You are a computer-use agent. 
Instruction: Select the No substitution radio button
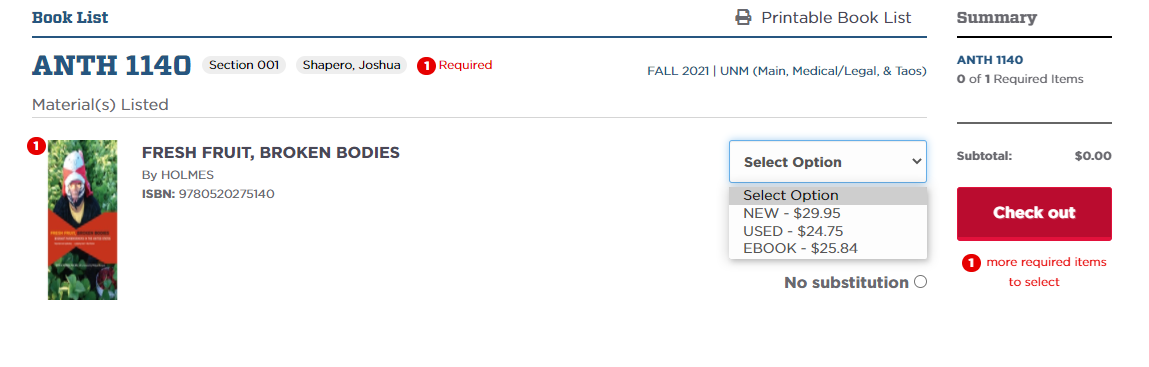pos(920,282)
